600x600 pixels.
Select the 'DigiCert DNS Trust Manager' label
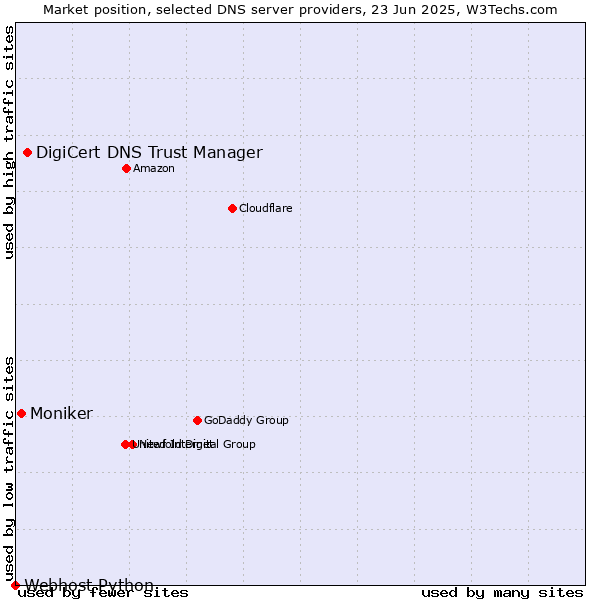pyautogui.click(x=149, y=153)
